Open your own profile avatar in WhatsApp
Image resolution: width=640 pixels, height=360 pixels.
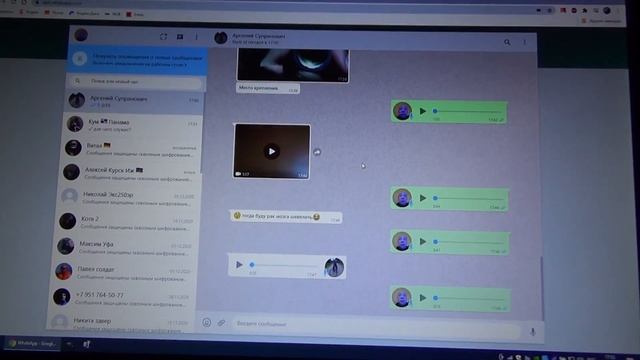(81, 35)
